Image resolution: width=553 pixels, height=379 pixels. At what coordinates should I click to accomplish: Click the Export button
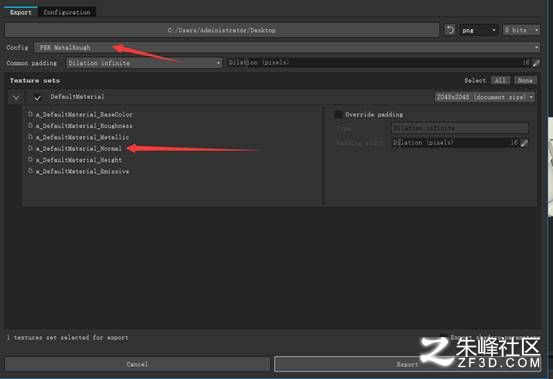pos(407,364)
